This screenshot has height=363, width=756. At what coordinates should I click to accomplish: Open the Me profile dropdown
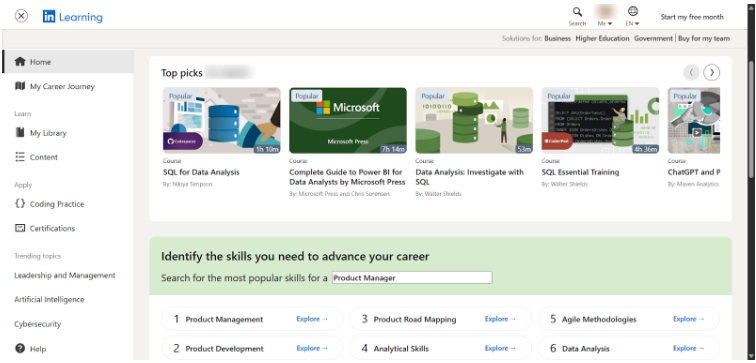click(605, 23)
